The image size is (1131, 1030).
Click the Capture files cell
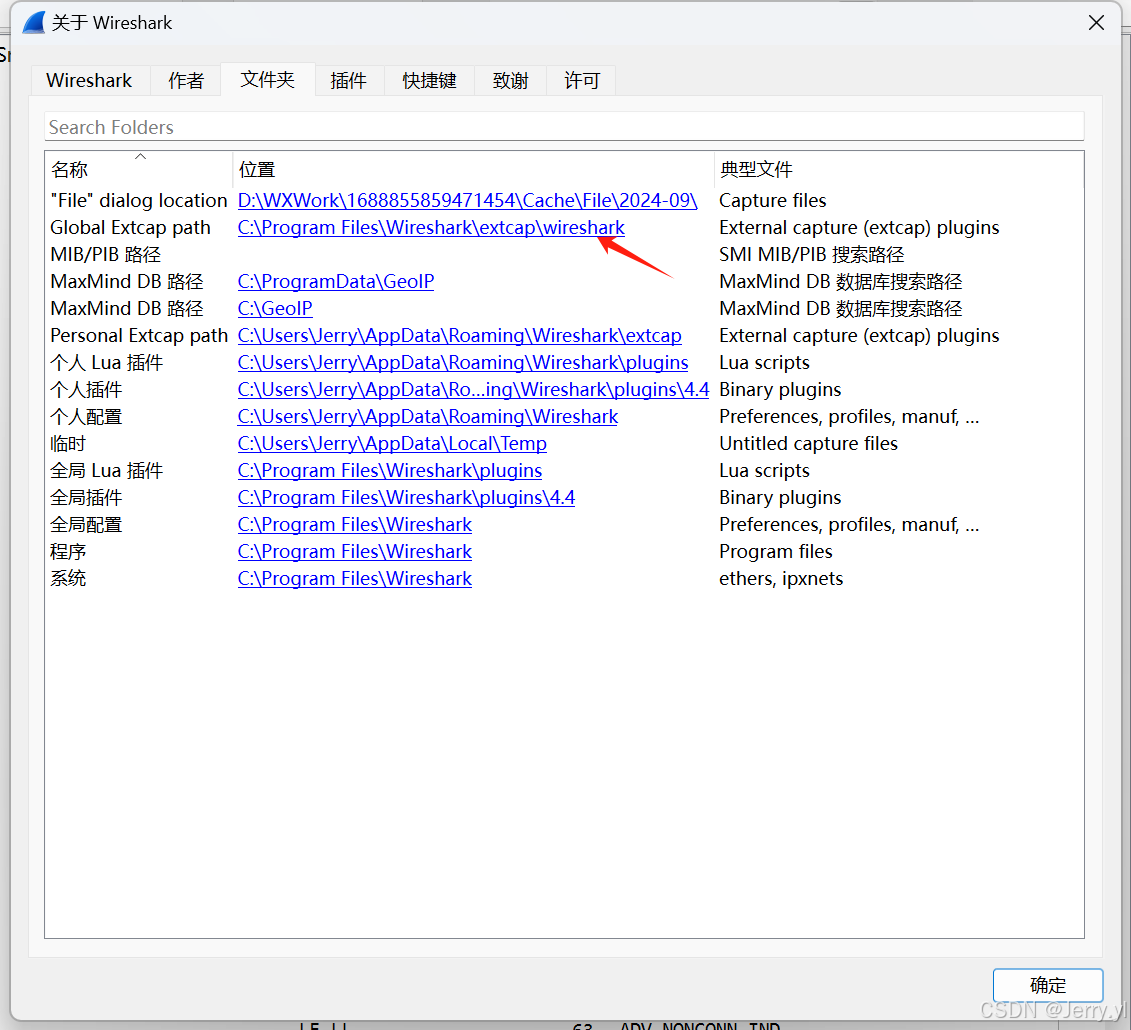tap(773, 201)
